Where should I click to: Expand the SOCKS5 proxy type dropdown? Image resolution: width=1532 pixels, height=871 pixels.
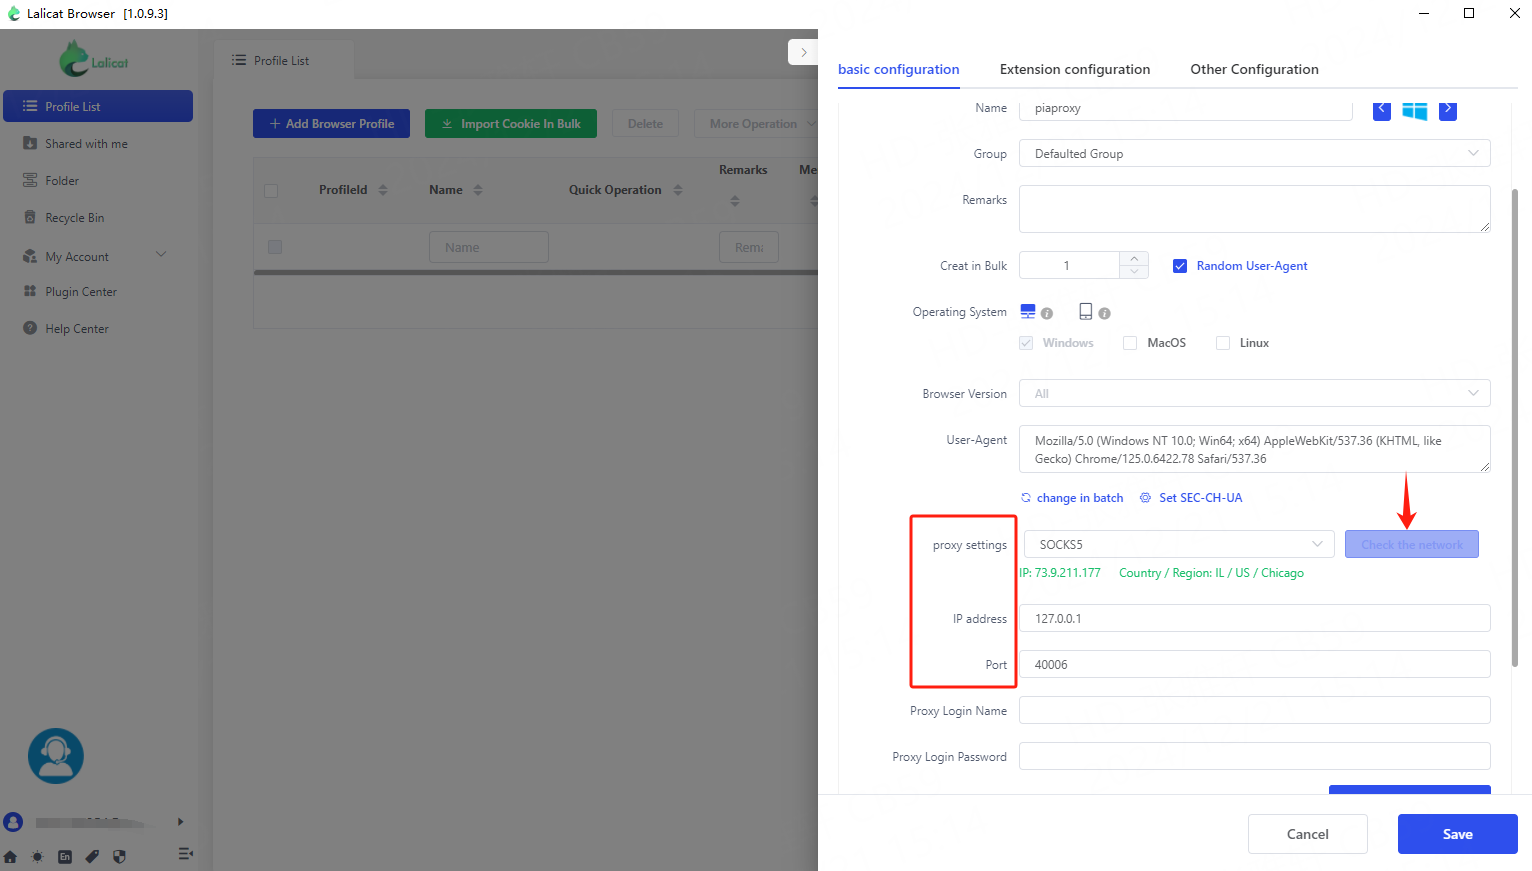point(1179,545)
